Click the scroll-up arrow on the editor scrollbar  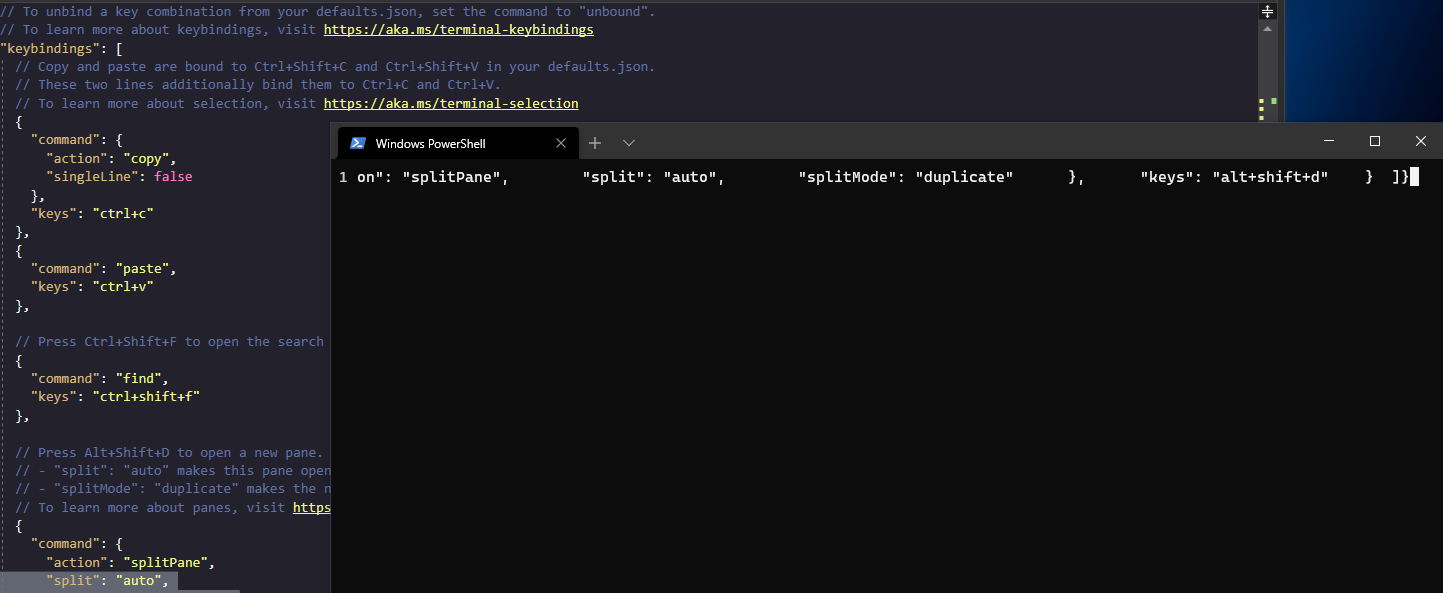point(1267,29)
